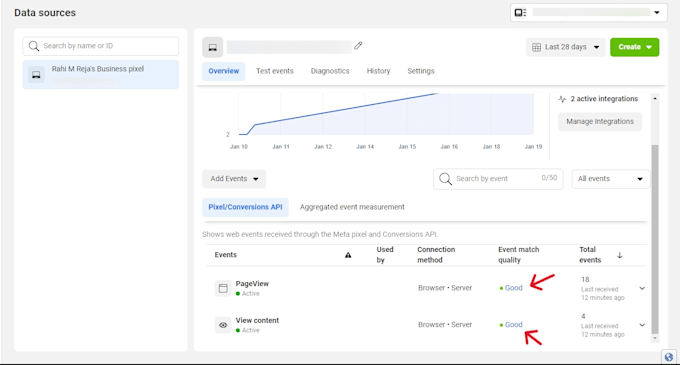Click the Rahi M Reja's Business pixel icon
This screenshot has height=365, width=680.
point(36,75)
